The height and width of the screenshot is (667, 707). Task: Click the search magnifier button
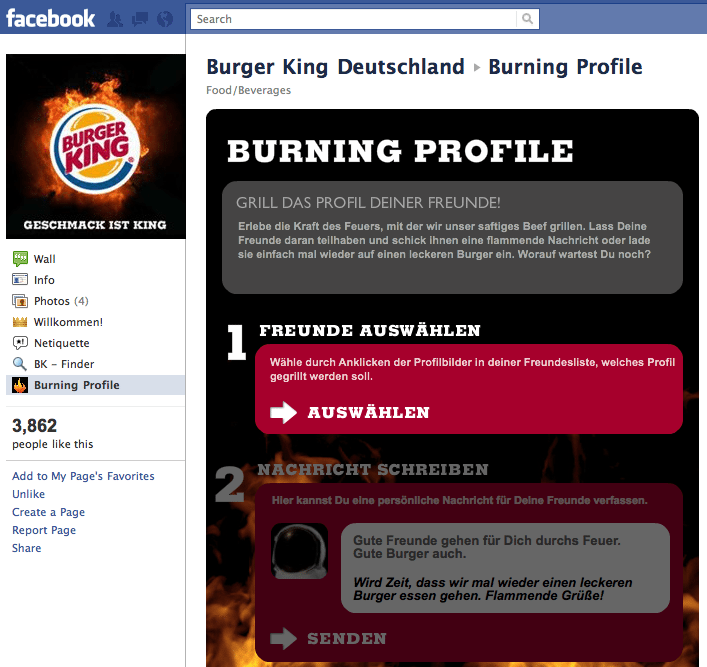[x=527, y=19]
